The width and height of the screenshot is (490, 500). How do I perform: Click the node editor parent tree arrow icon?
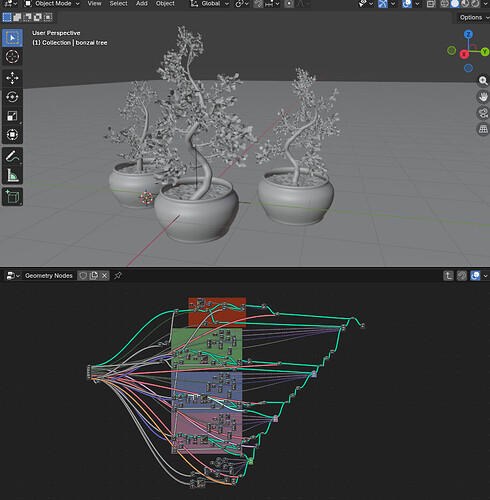(x=448, y=276)
